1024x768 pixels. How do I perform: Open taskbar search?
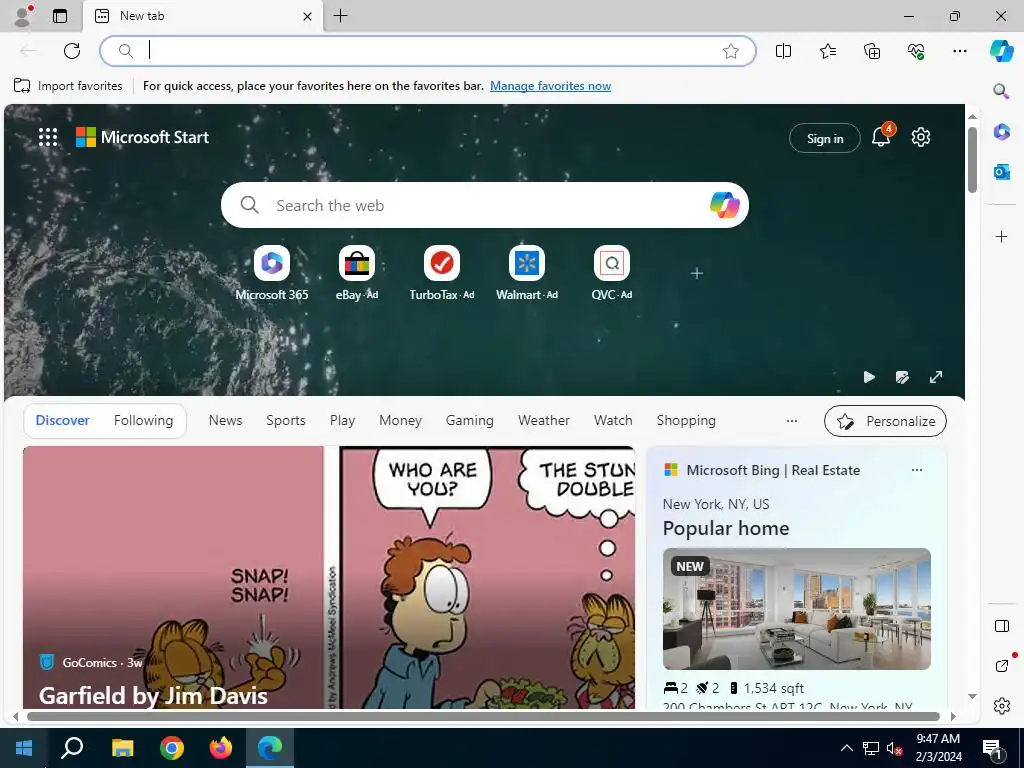tap(72, 748)
